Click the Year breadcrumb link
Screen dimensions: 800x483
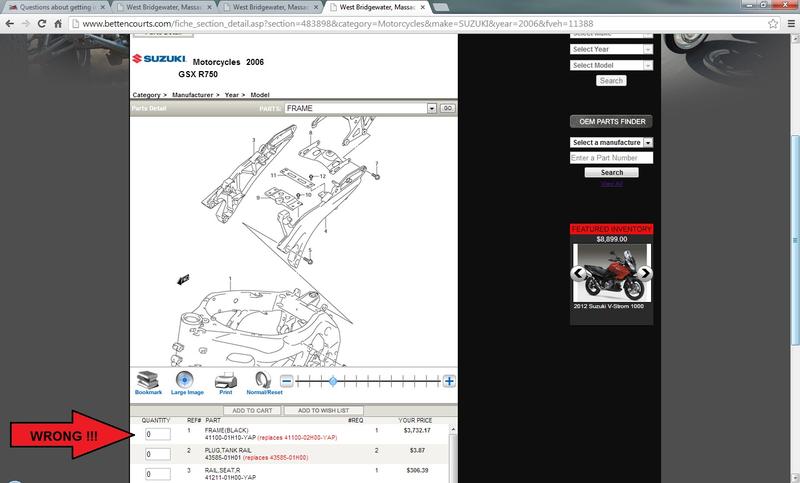coord(232,95)
